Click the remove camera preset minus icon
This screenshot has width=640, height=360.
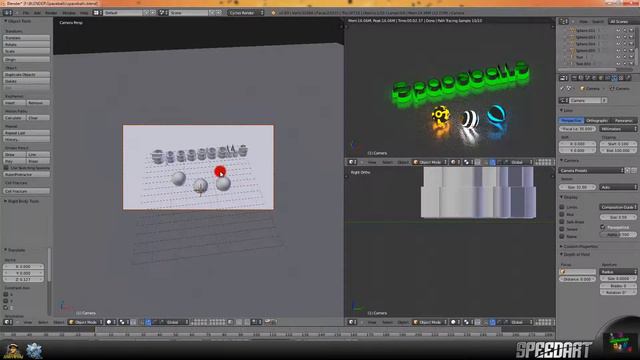634,170
